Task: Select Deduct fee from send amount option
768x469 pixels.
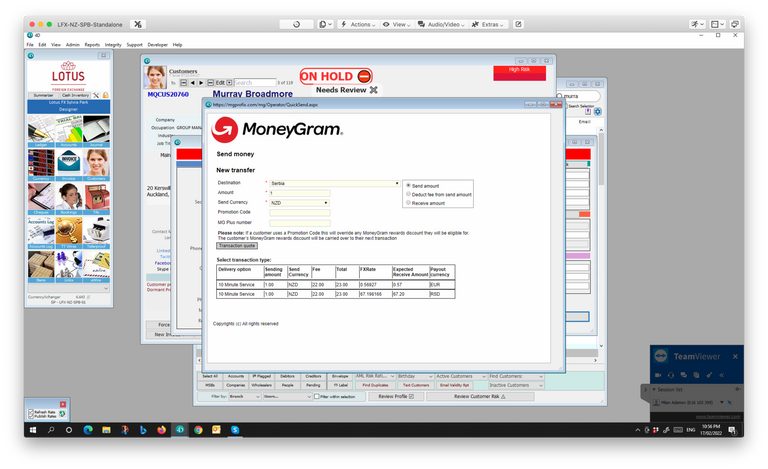Action: point(408,194)
